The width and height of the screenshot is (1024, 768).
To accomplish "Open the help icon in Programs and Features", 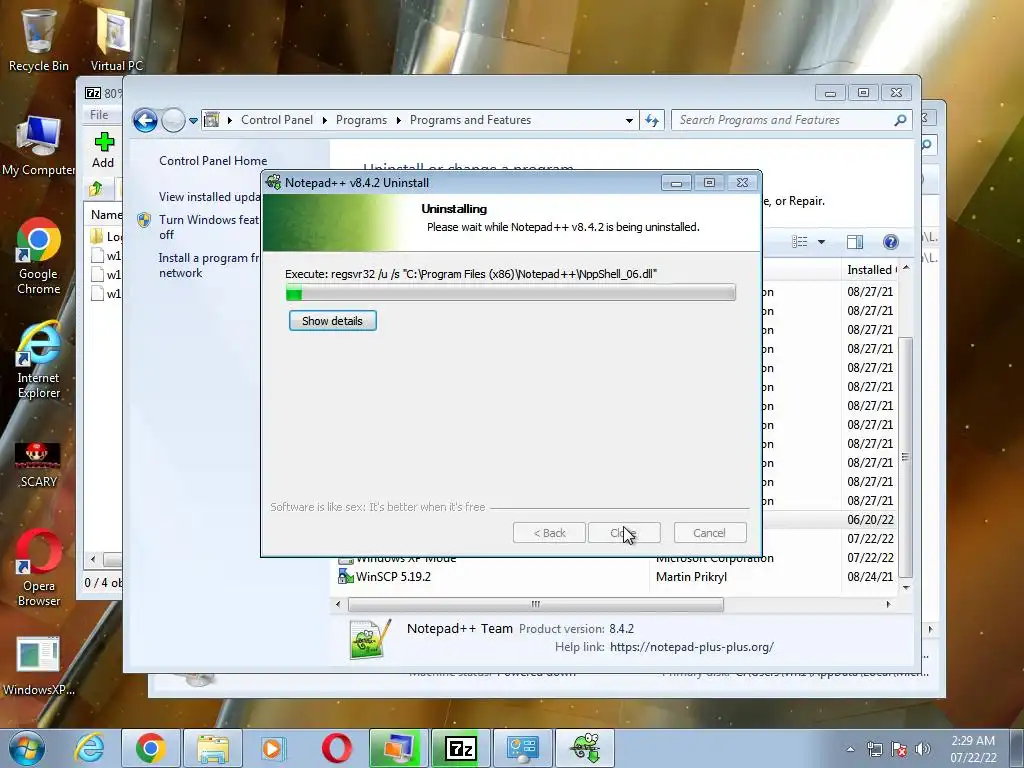I will (890, 242).
